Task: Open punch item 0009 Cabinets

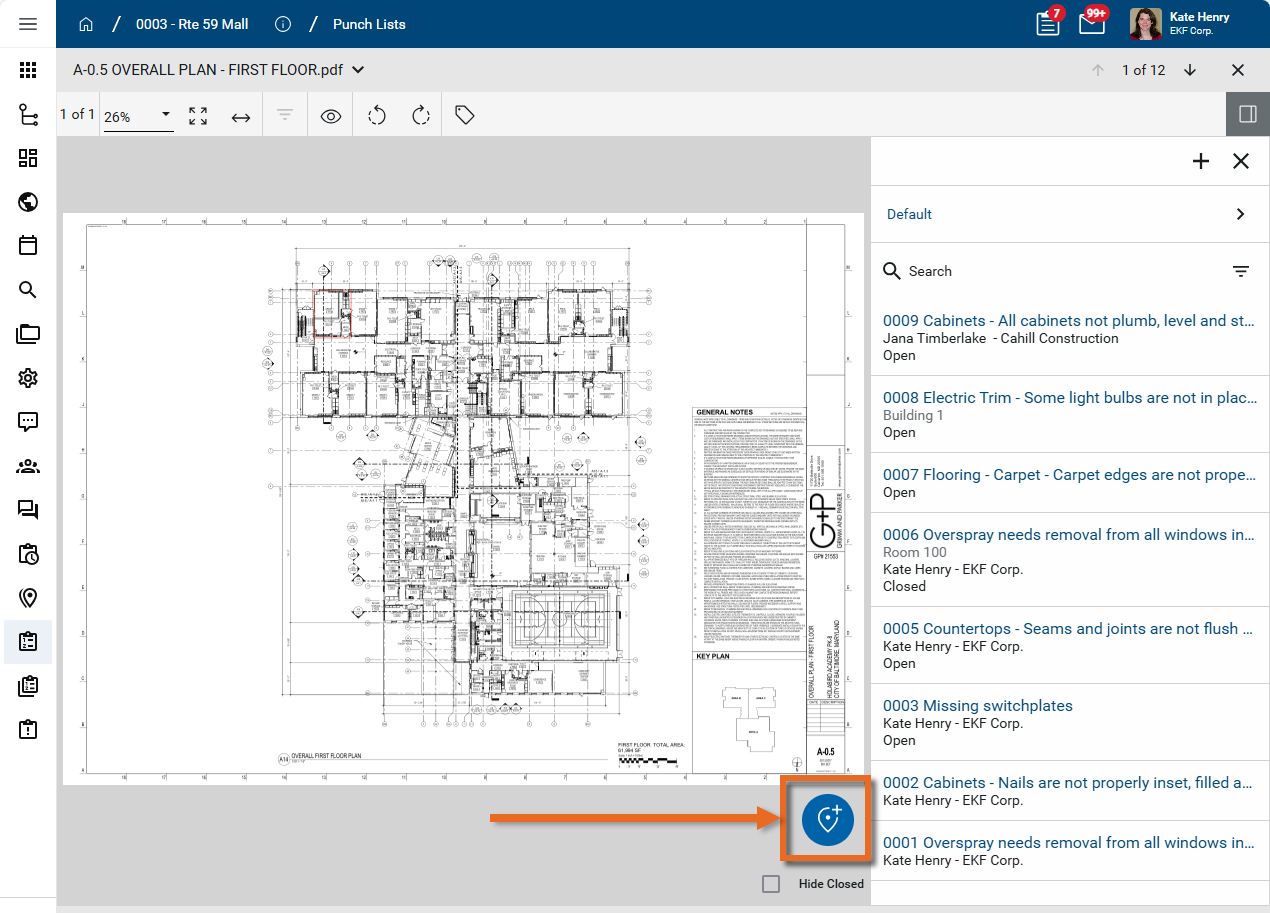Action: [1068, 321]
